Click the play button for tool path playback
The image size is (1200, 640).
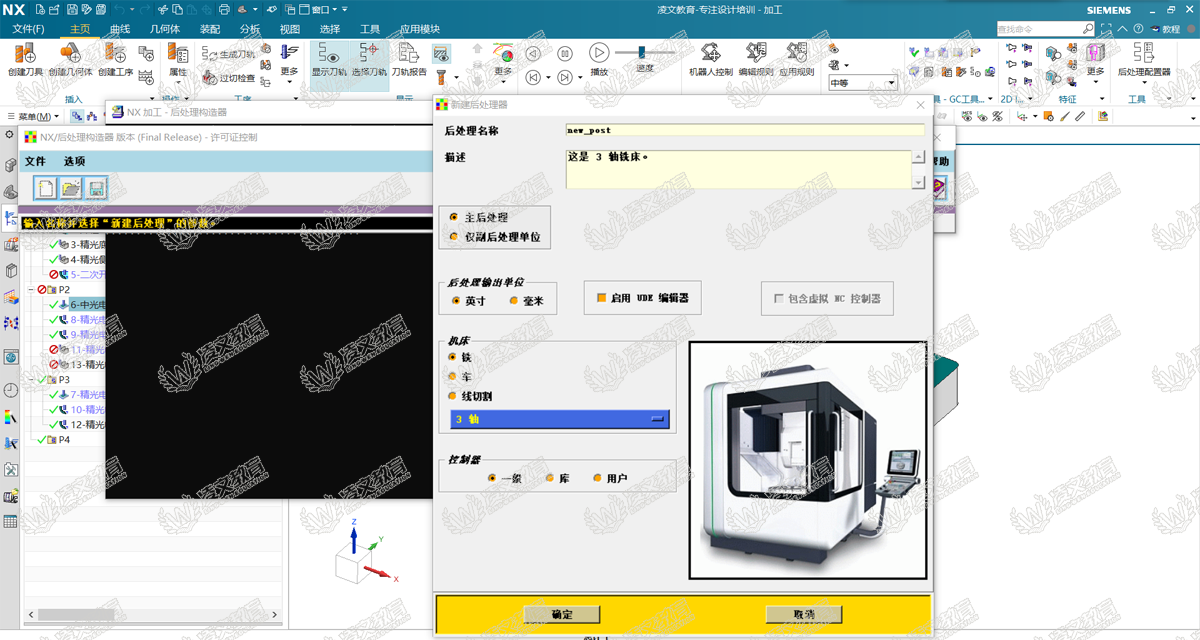[x=599, y=52]
